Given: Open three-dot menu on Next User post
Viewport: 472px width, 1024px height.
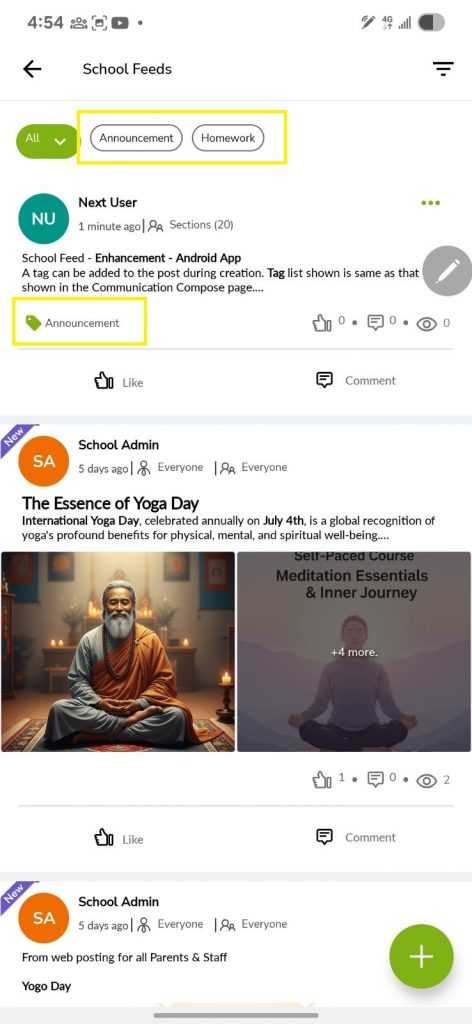Looking at the screenshot, I should tap(430, 203).
